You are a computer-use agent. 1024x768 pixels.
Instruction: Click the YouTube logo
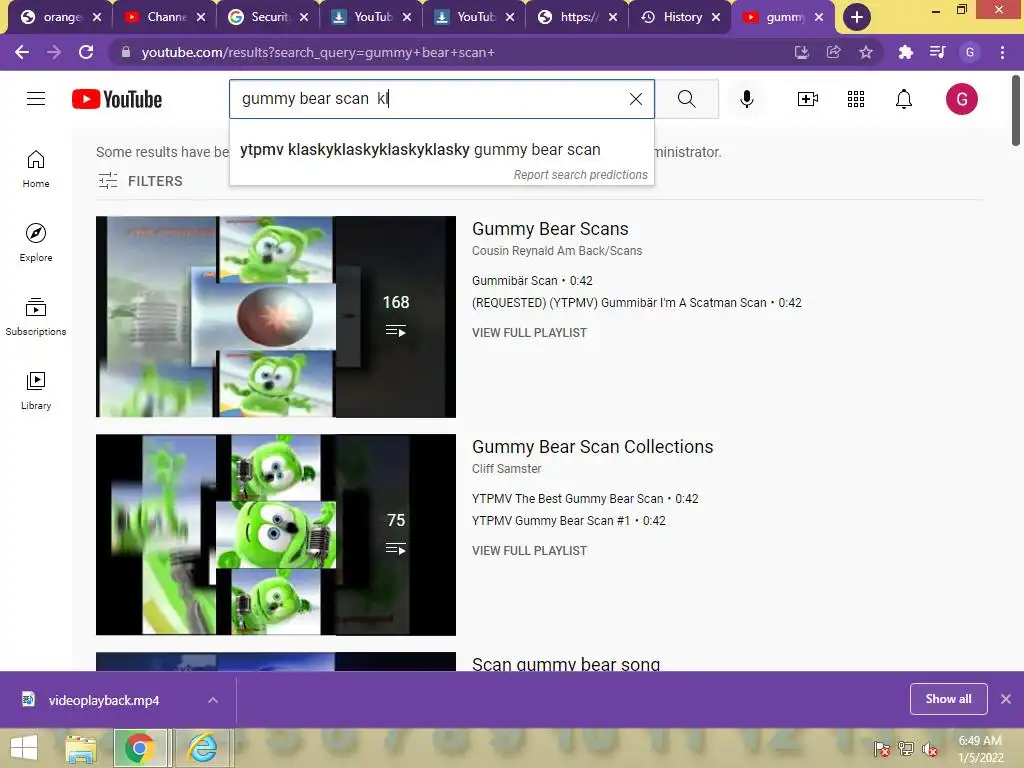117,99
